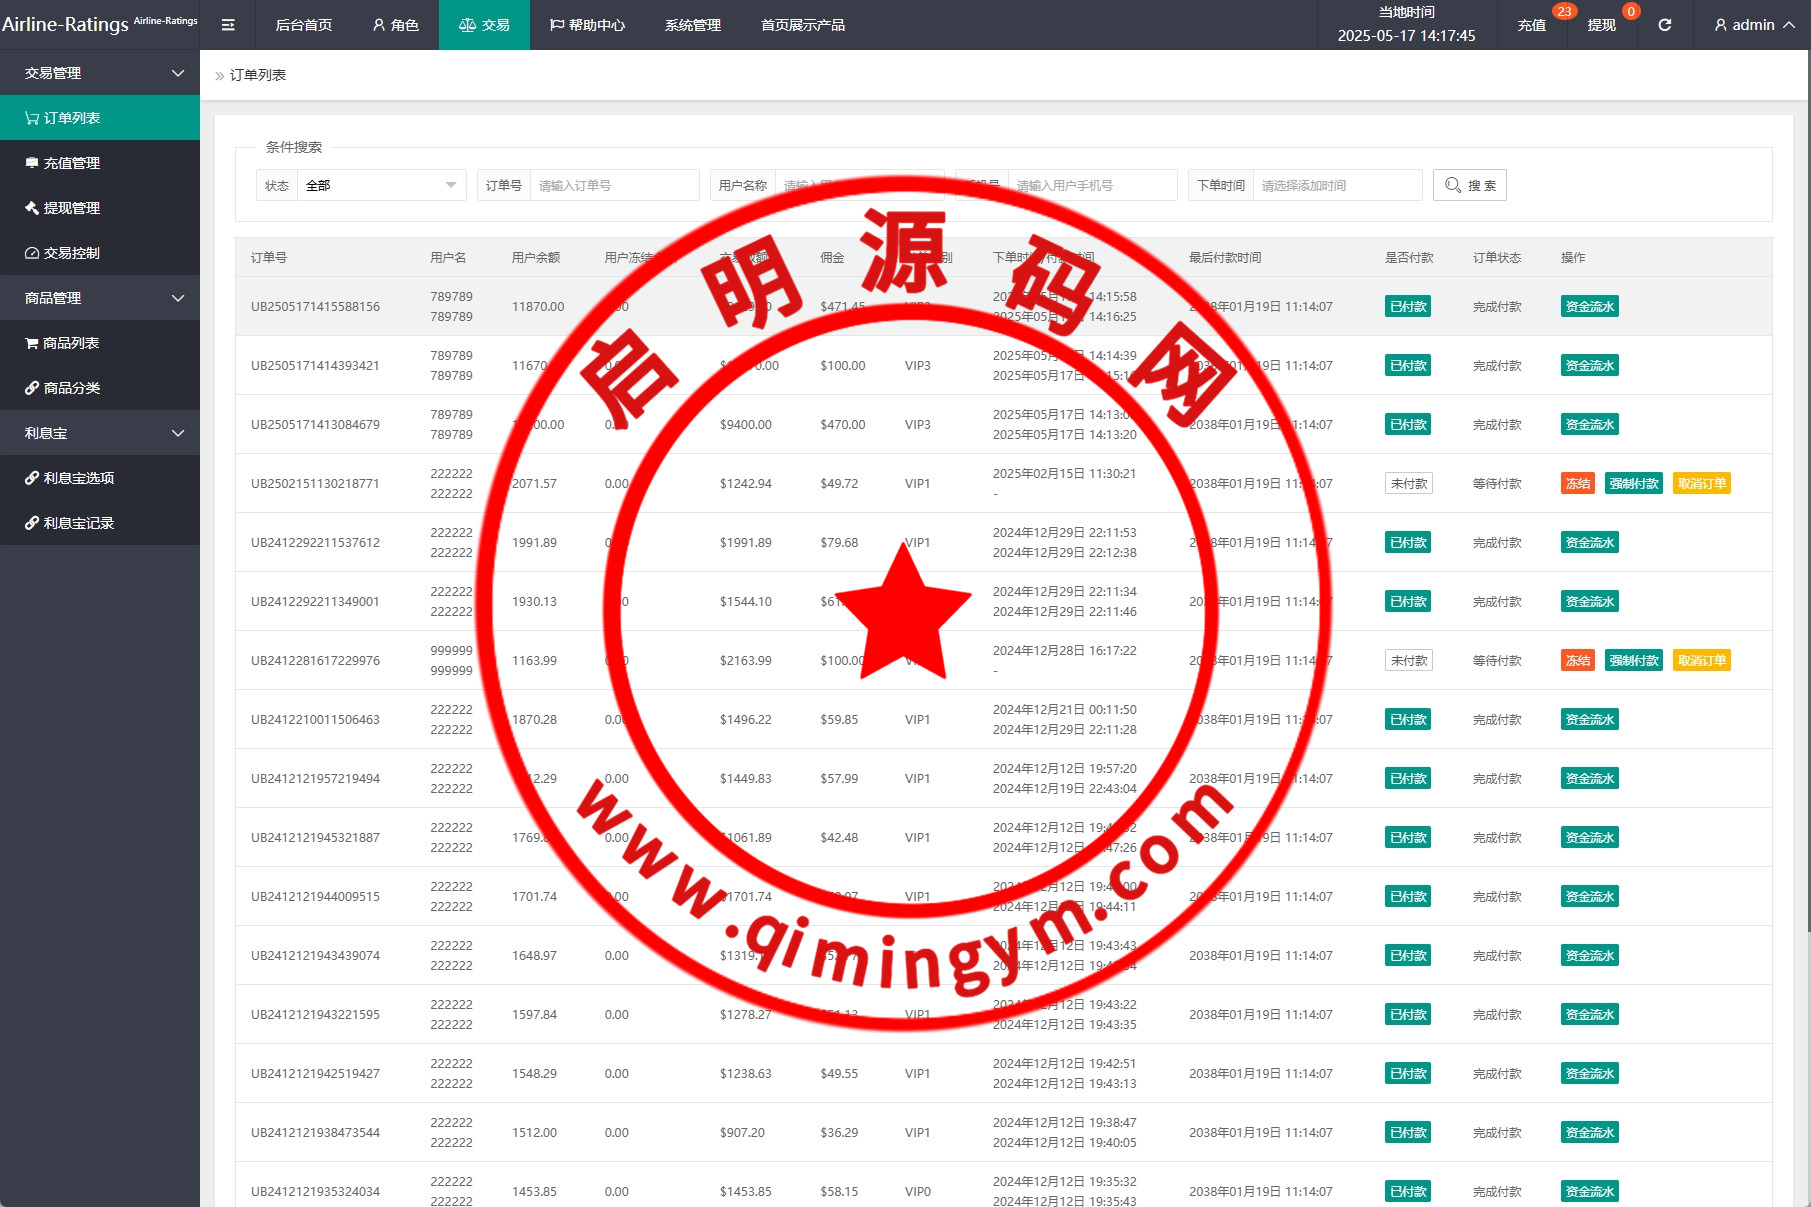
Task: Collapse the 商品管理 sidebar section
Action: click(100, 298)
